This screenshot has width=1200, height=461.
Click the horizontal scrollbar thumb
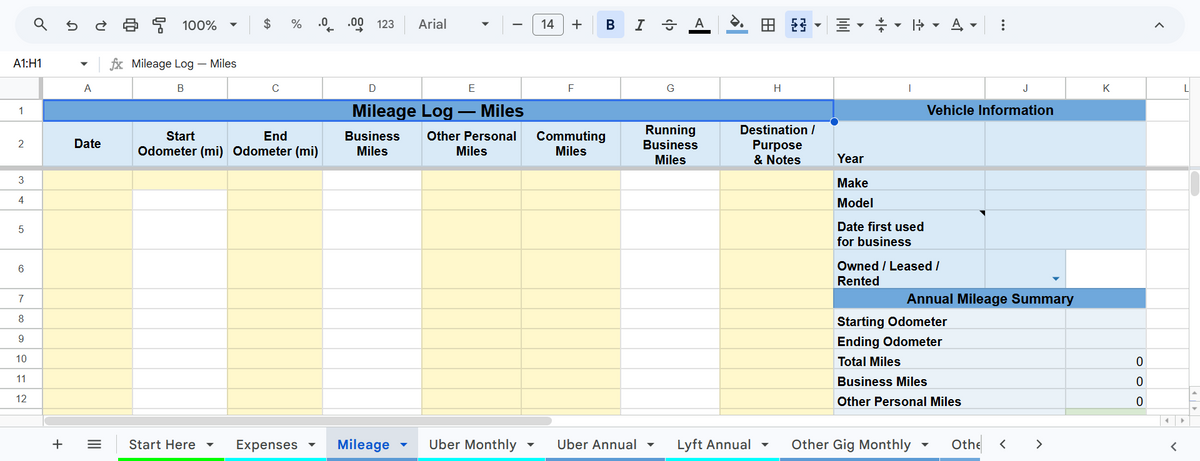[298, 421]
